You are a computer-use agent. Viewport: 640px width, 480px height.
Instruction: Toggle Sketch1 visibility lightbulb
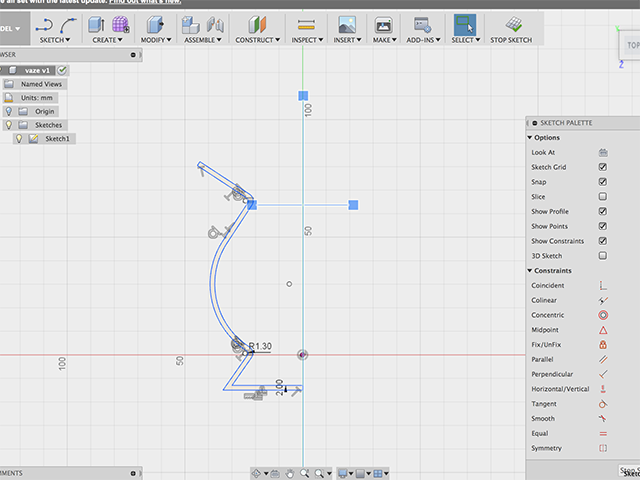coord(19,139)
